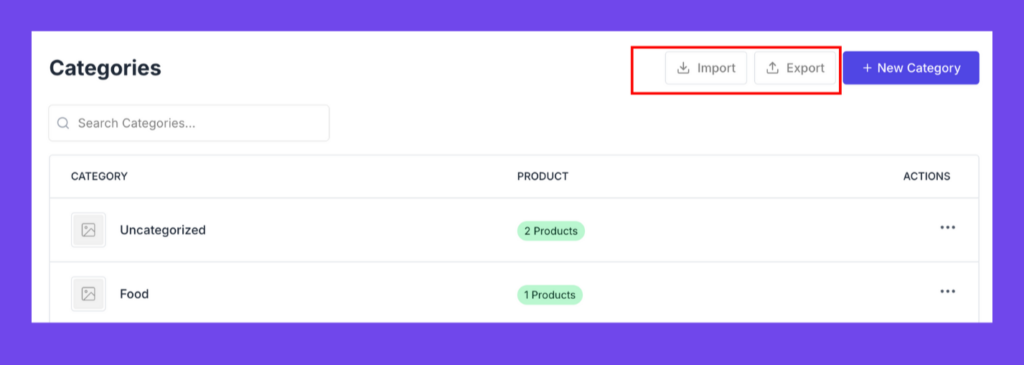This screenshot has width=1024, height=365.
Task: Create a New Category
Action: tap(911, 68)
